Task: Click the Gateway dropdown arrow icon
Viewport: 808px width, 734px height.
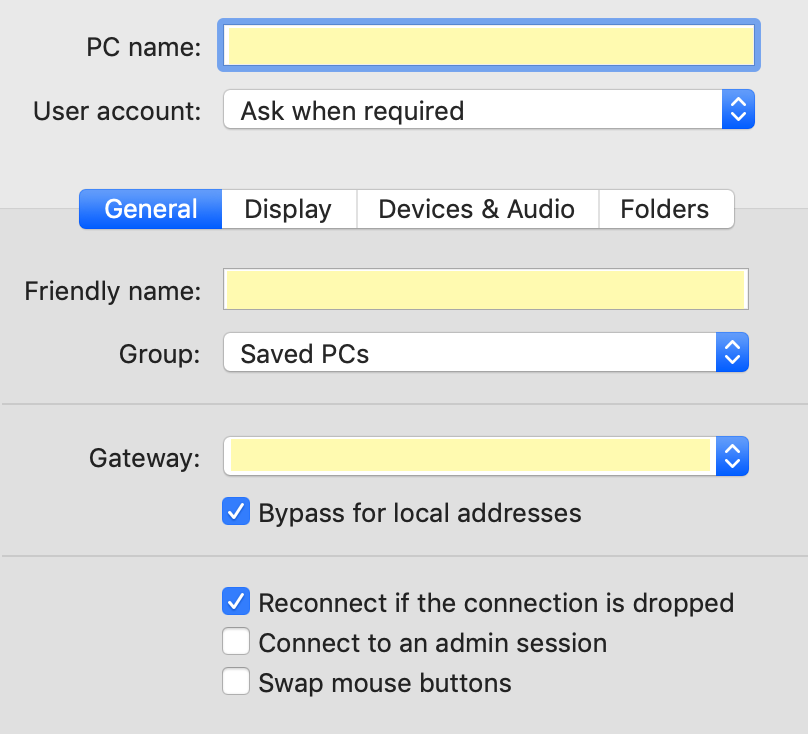Action: click(x=732, y=456)
